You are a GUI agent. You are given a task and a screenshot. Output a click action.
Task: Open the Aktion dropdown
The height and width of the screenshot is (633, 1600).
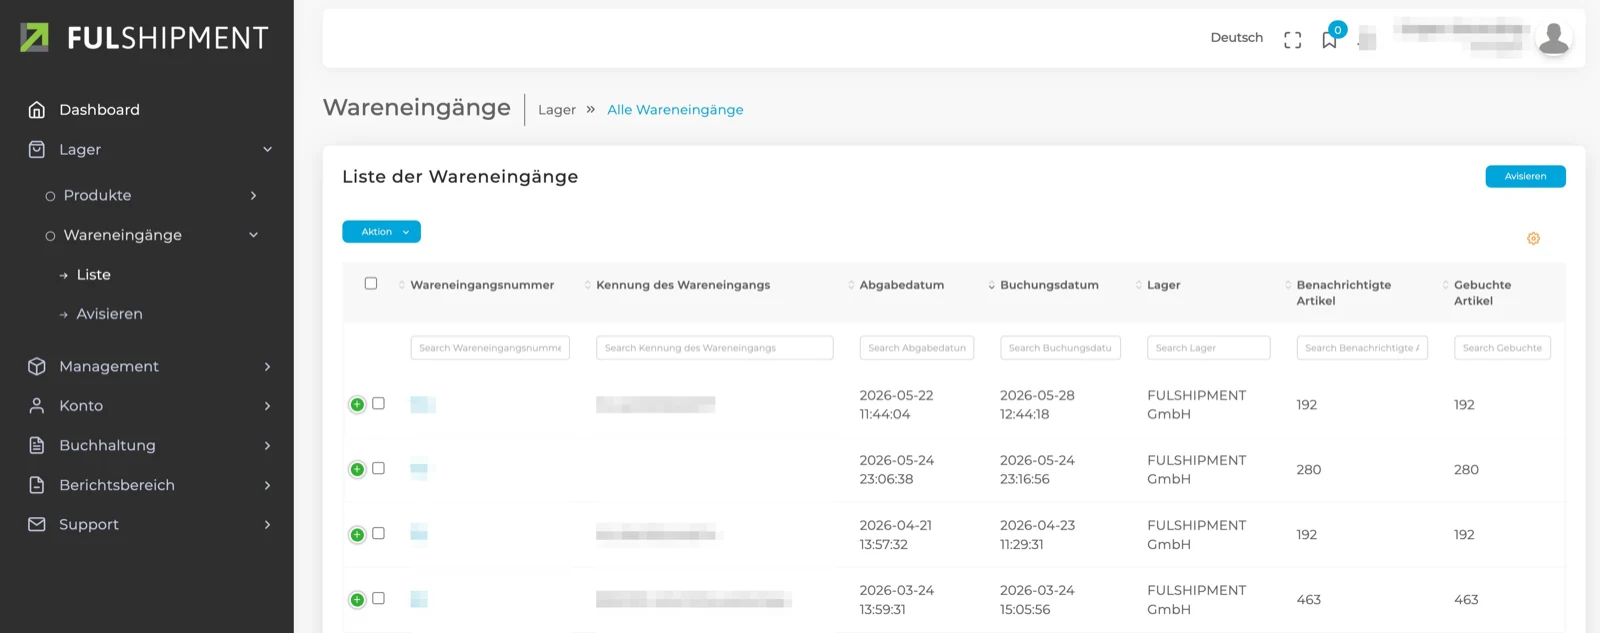(x=381, y=232)
